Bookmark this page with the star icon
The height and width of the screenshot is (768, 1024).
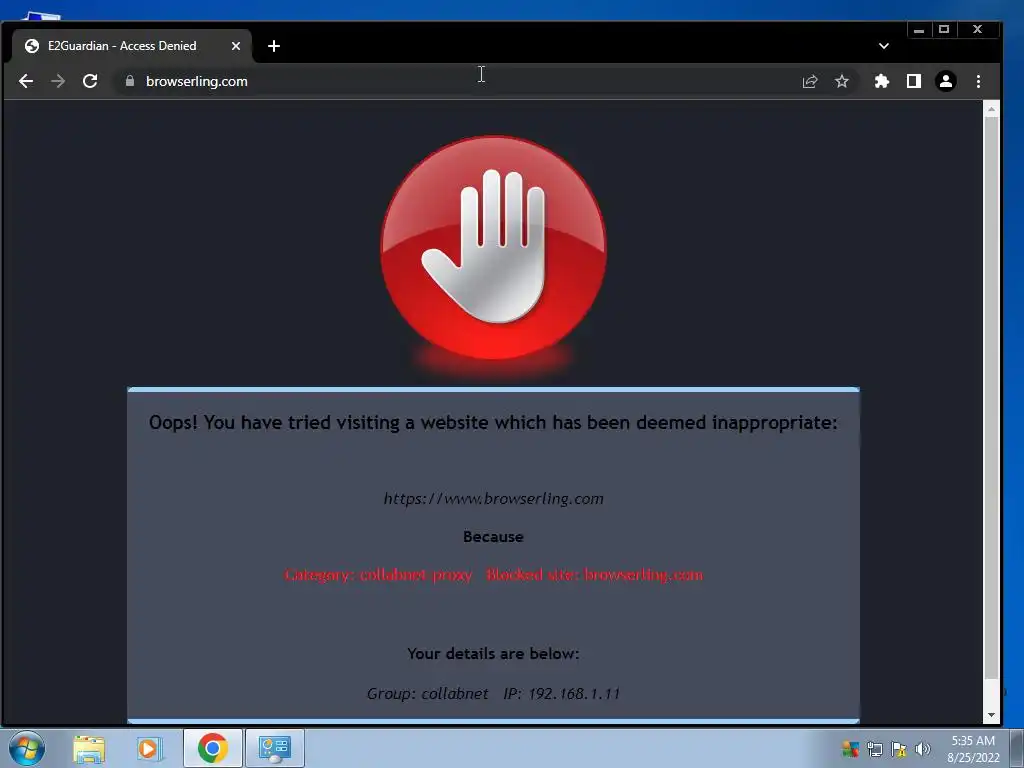point(842,81)
